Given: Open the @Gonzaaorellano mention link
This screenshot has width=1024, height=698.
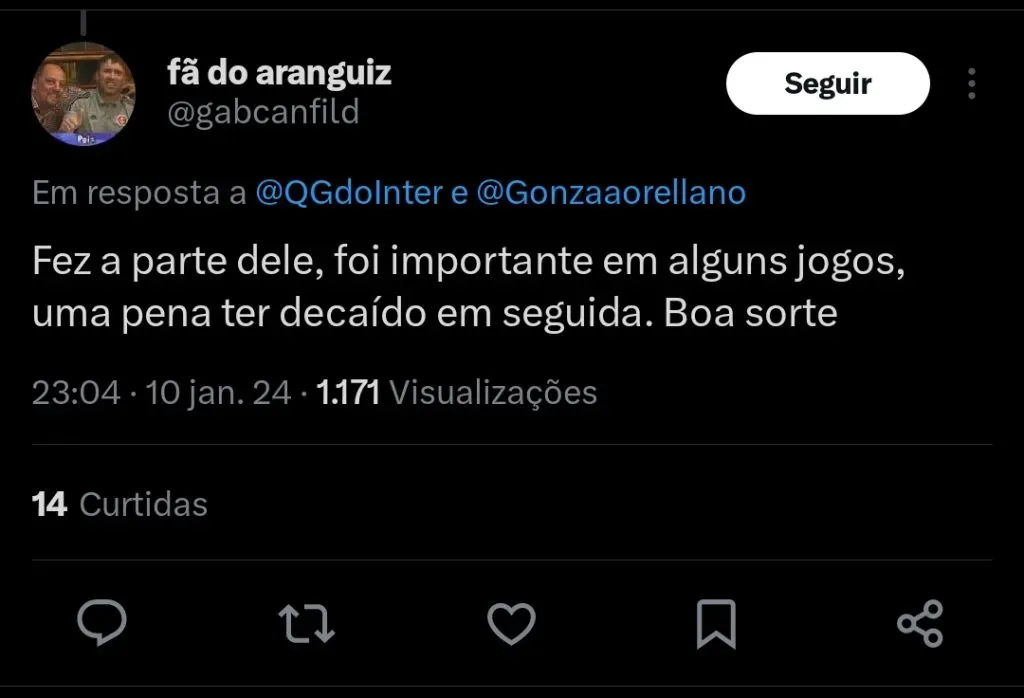Looking at the screenshot, I should 612,193.
